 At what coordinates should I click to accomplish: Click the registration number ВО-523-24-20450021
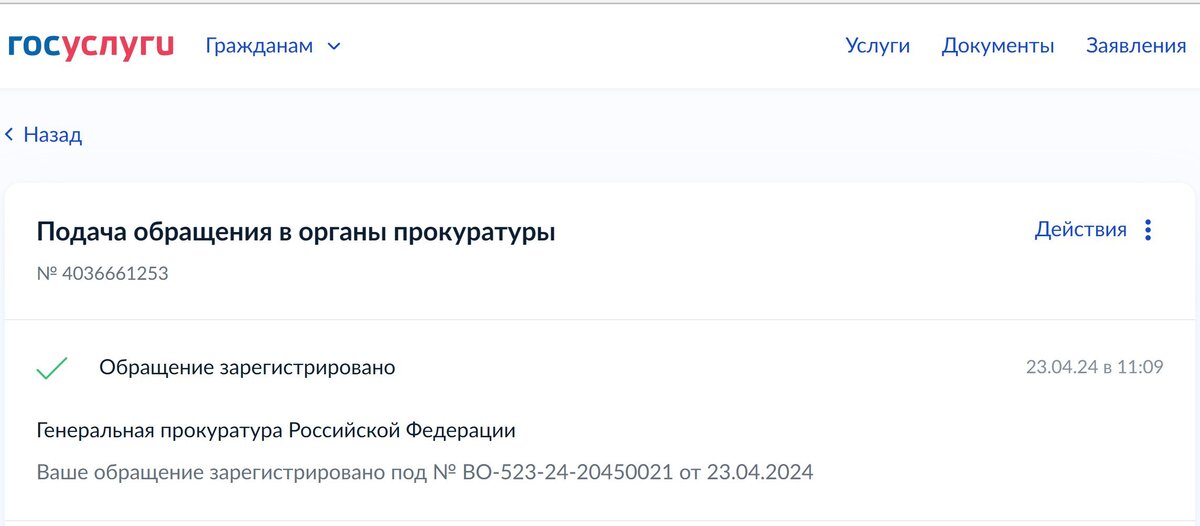coord(568,472)
